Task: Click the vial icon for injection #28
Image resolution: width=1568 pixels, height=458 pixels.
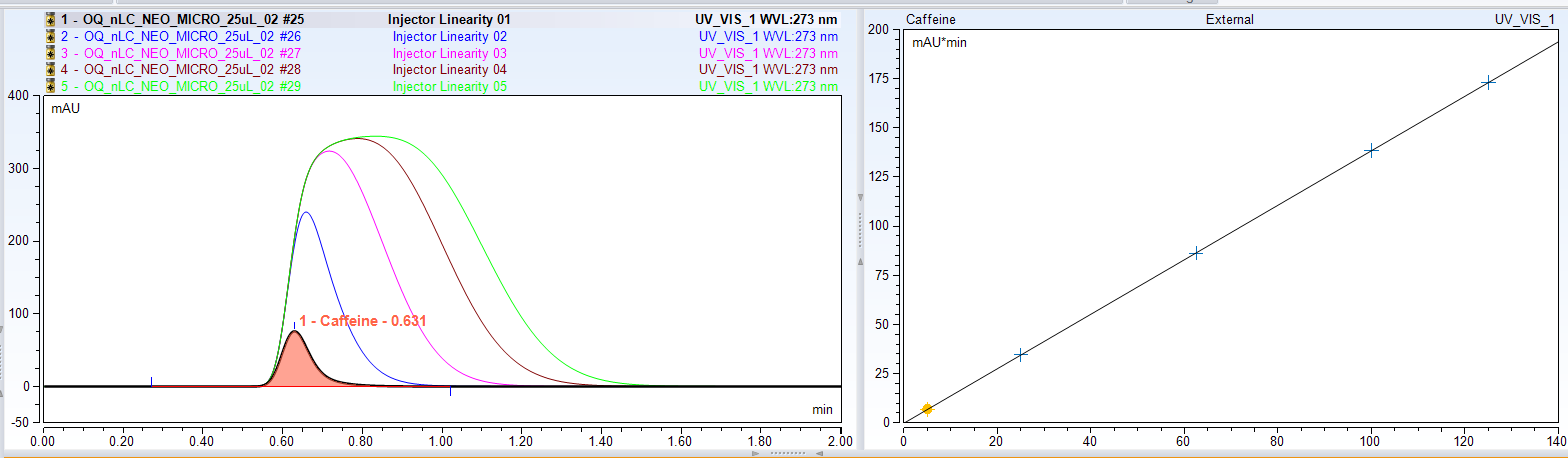Action: coord(50,70)
